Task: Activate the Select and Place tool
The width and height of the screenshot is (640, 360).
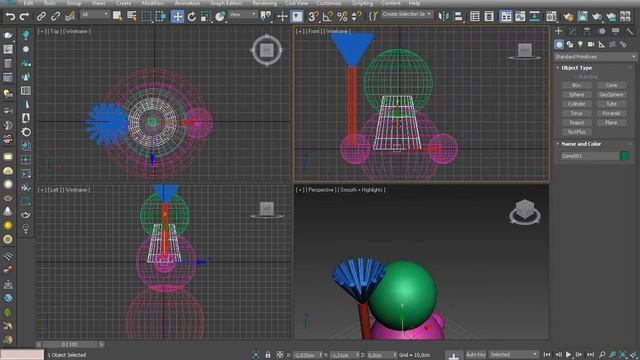Action: (x=220, y=16)
